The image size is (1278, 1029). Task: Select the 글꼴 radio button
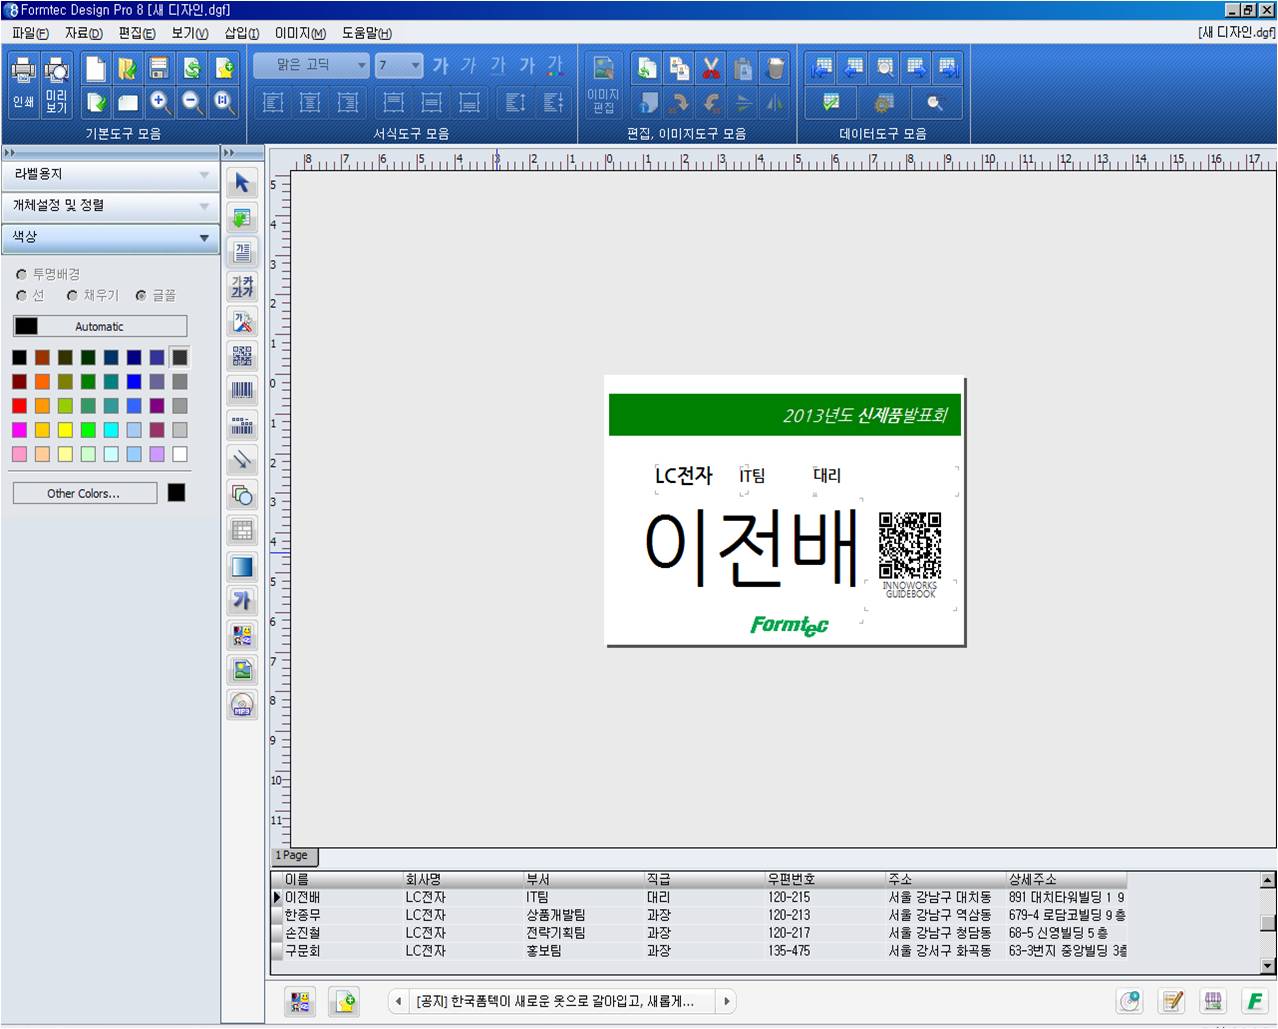tap(141, 296)
